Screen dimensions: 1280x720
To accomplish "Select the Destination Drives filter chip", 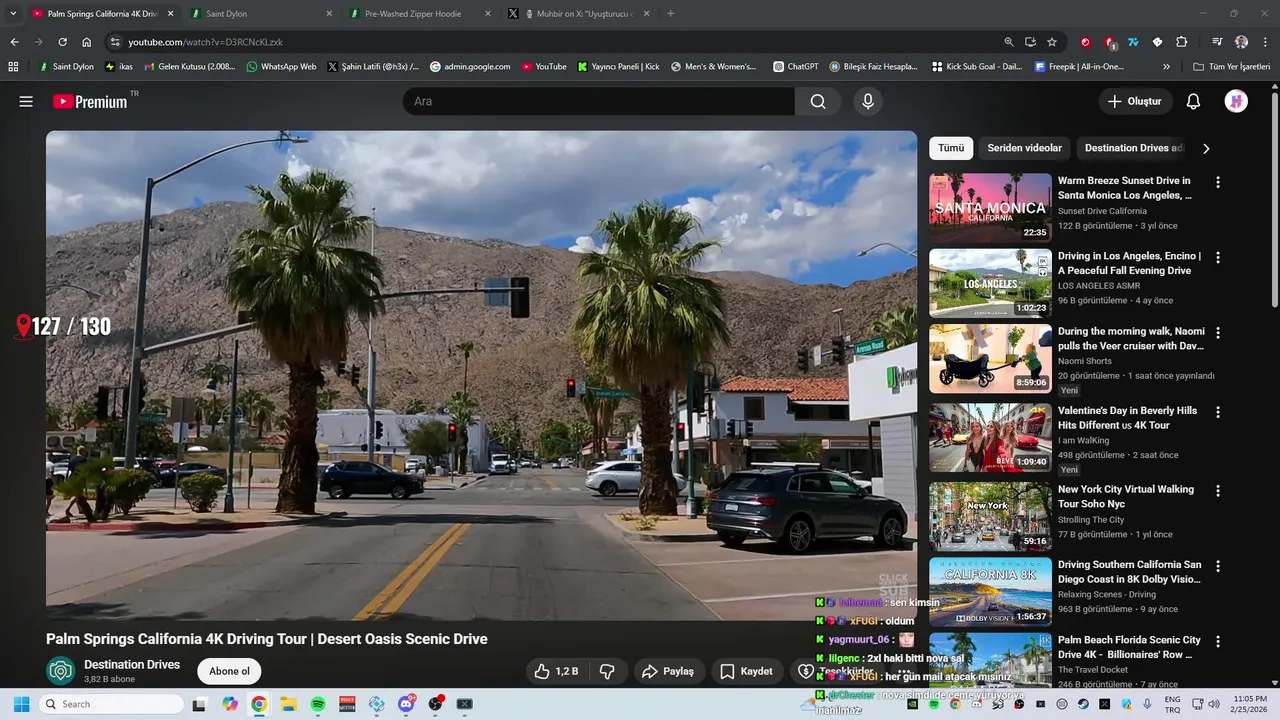I will (1134, 148).
